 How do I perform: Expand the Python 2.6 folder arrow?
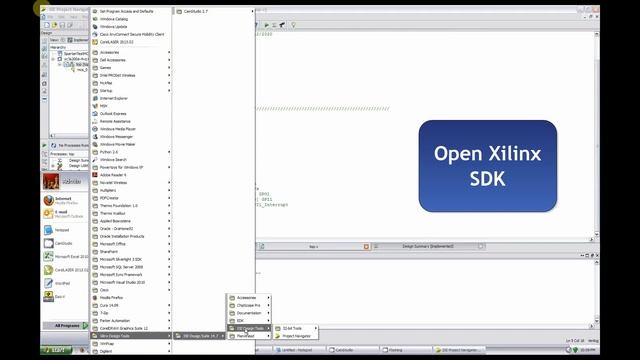click(169, 152)
